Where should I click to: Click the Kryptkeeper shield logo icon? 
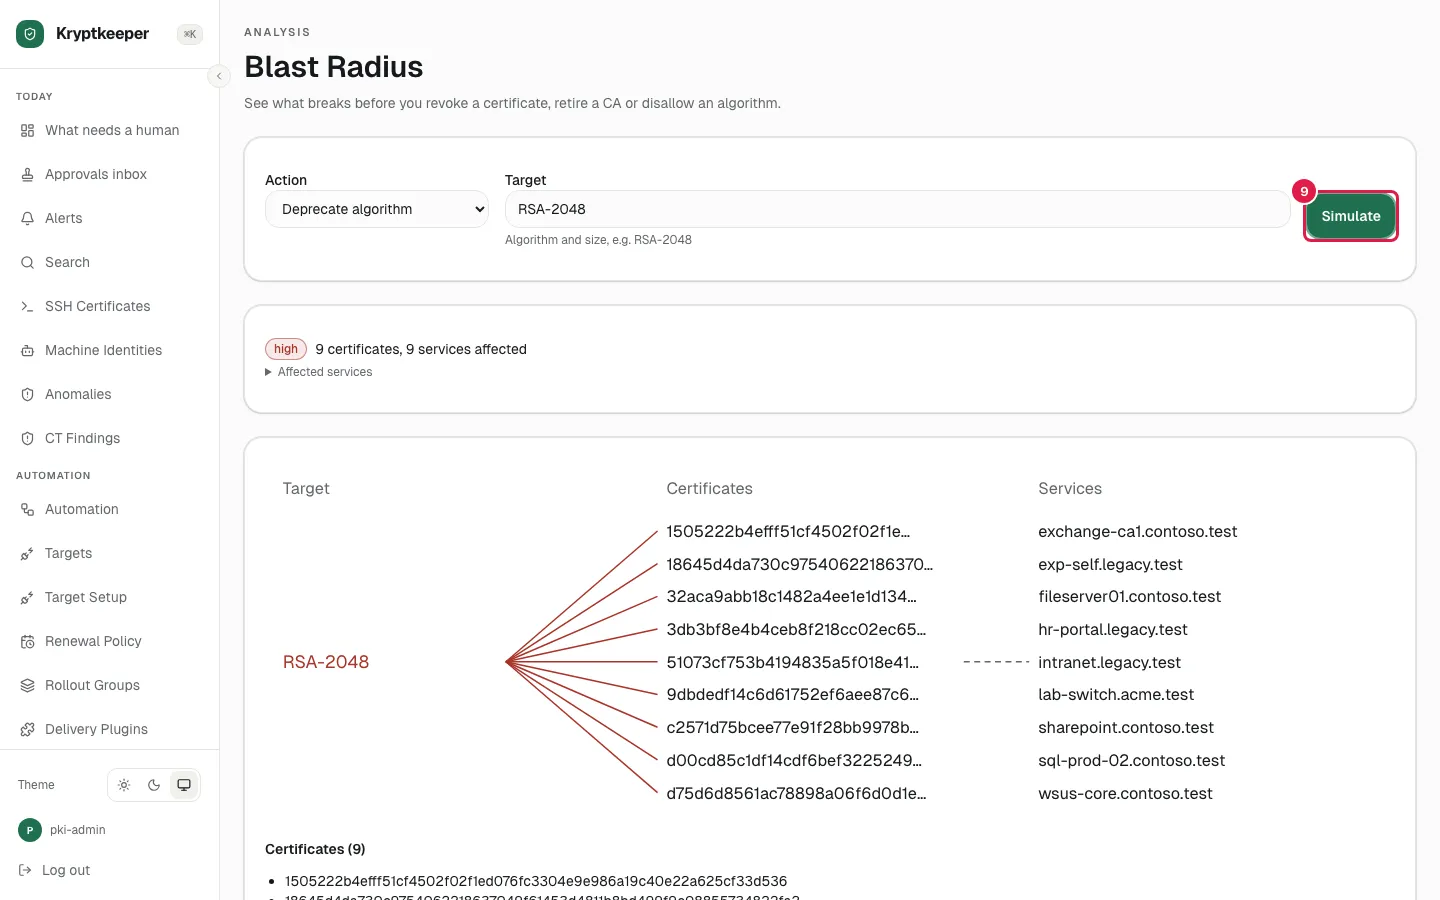(x=30, y=34)
